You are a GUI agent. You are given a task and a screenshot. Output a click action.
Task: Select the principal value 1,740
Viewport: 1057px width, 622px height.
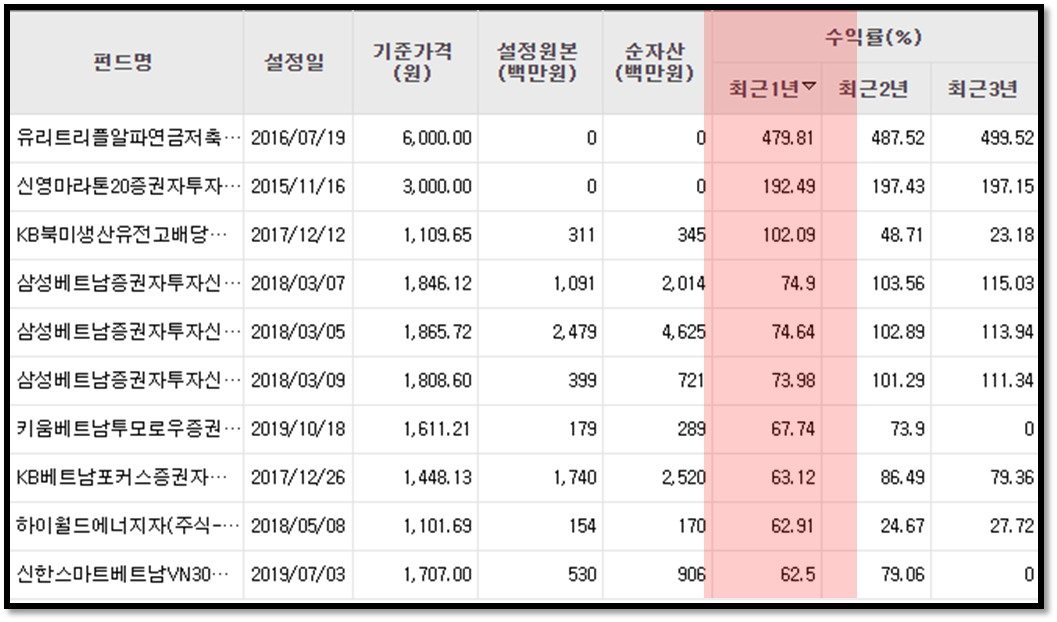coord(574,478)
